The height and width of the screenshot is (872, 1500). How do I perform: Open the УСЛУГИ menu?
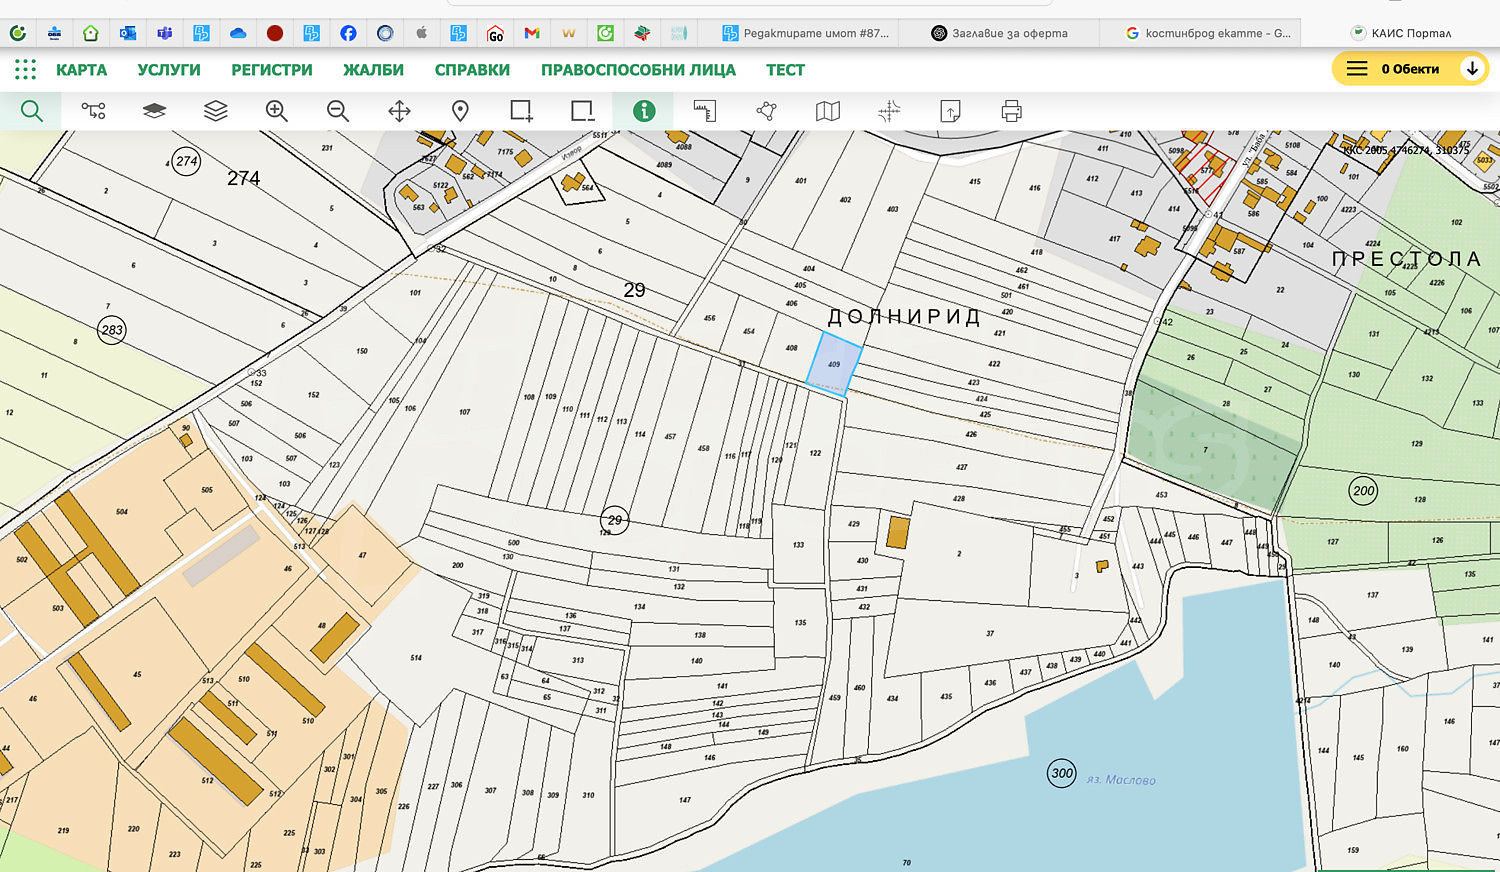(x=169, y=70)
